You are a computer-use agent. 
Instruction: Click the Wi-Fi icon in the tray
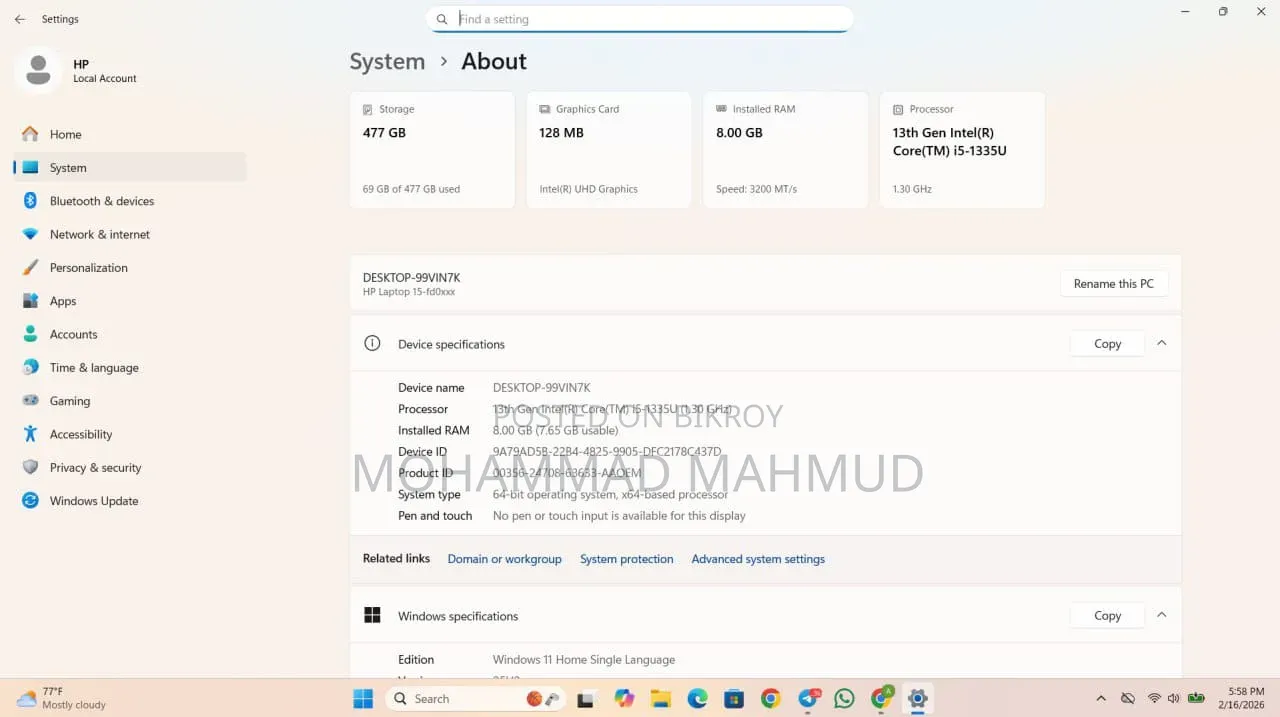pyautogui.click(x=1154, y=698)
